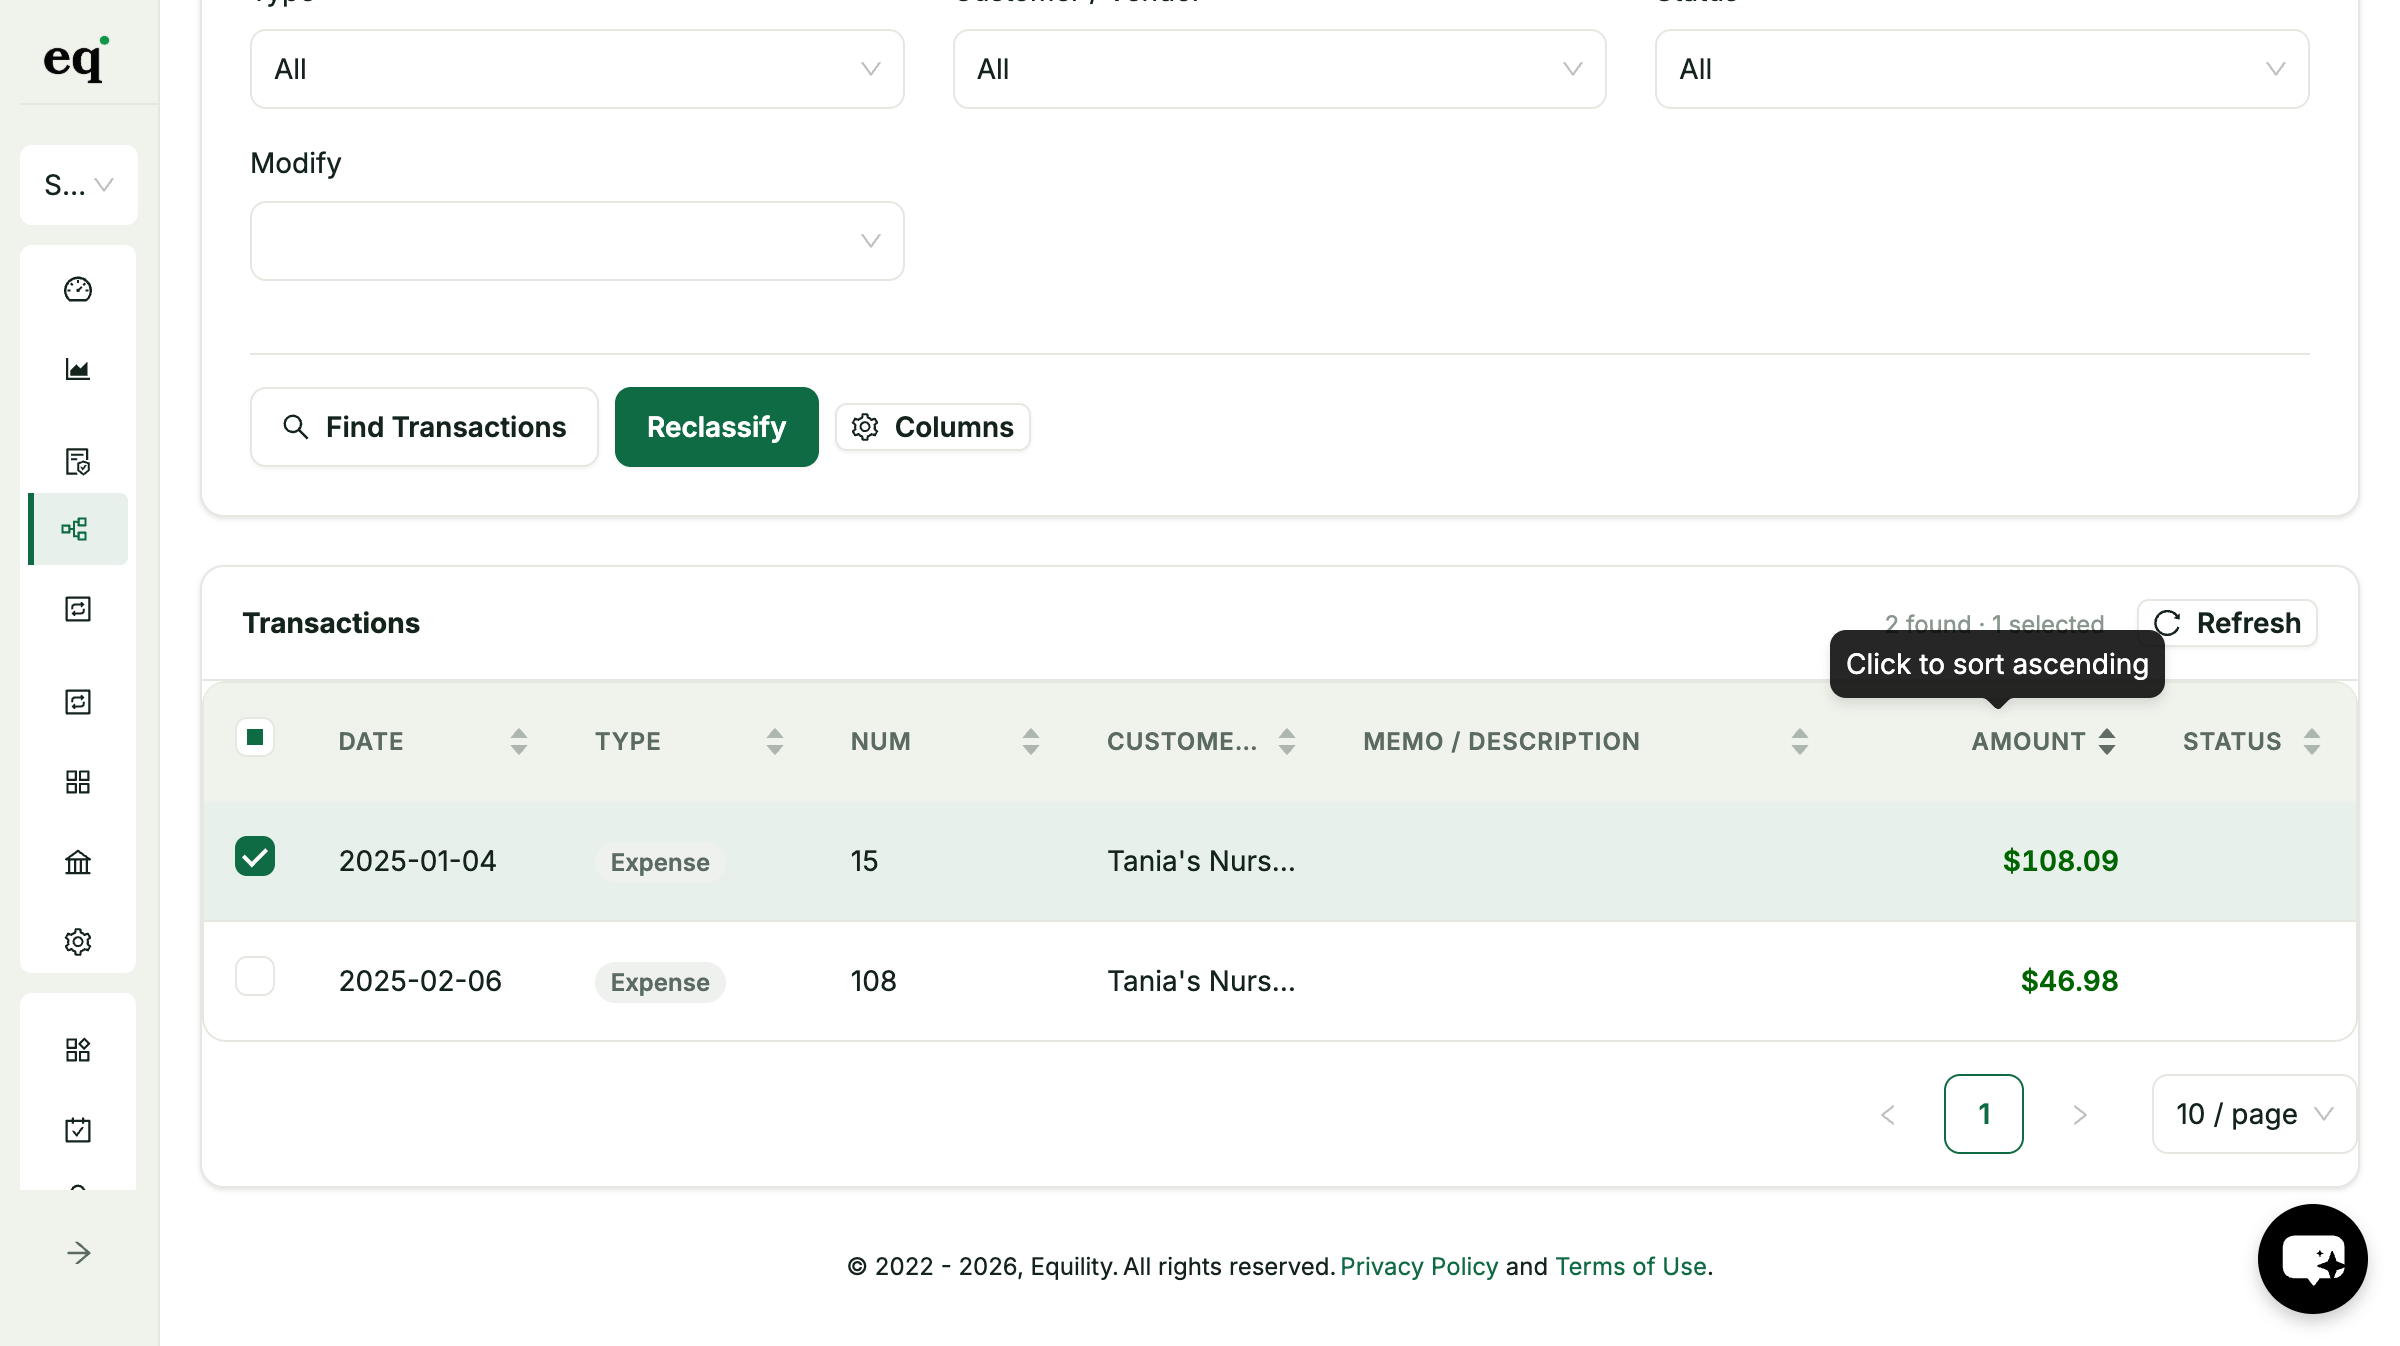The height and width of the screenshot is (1346, 2400).
Task: Click the date 2025-02-06
Action: click(420, 981)
